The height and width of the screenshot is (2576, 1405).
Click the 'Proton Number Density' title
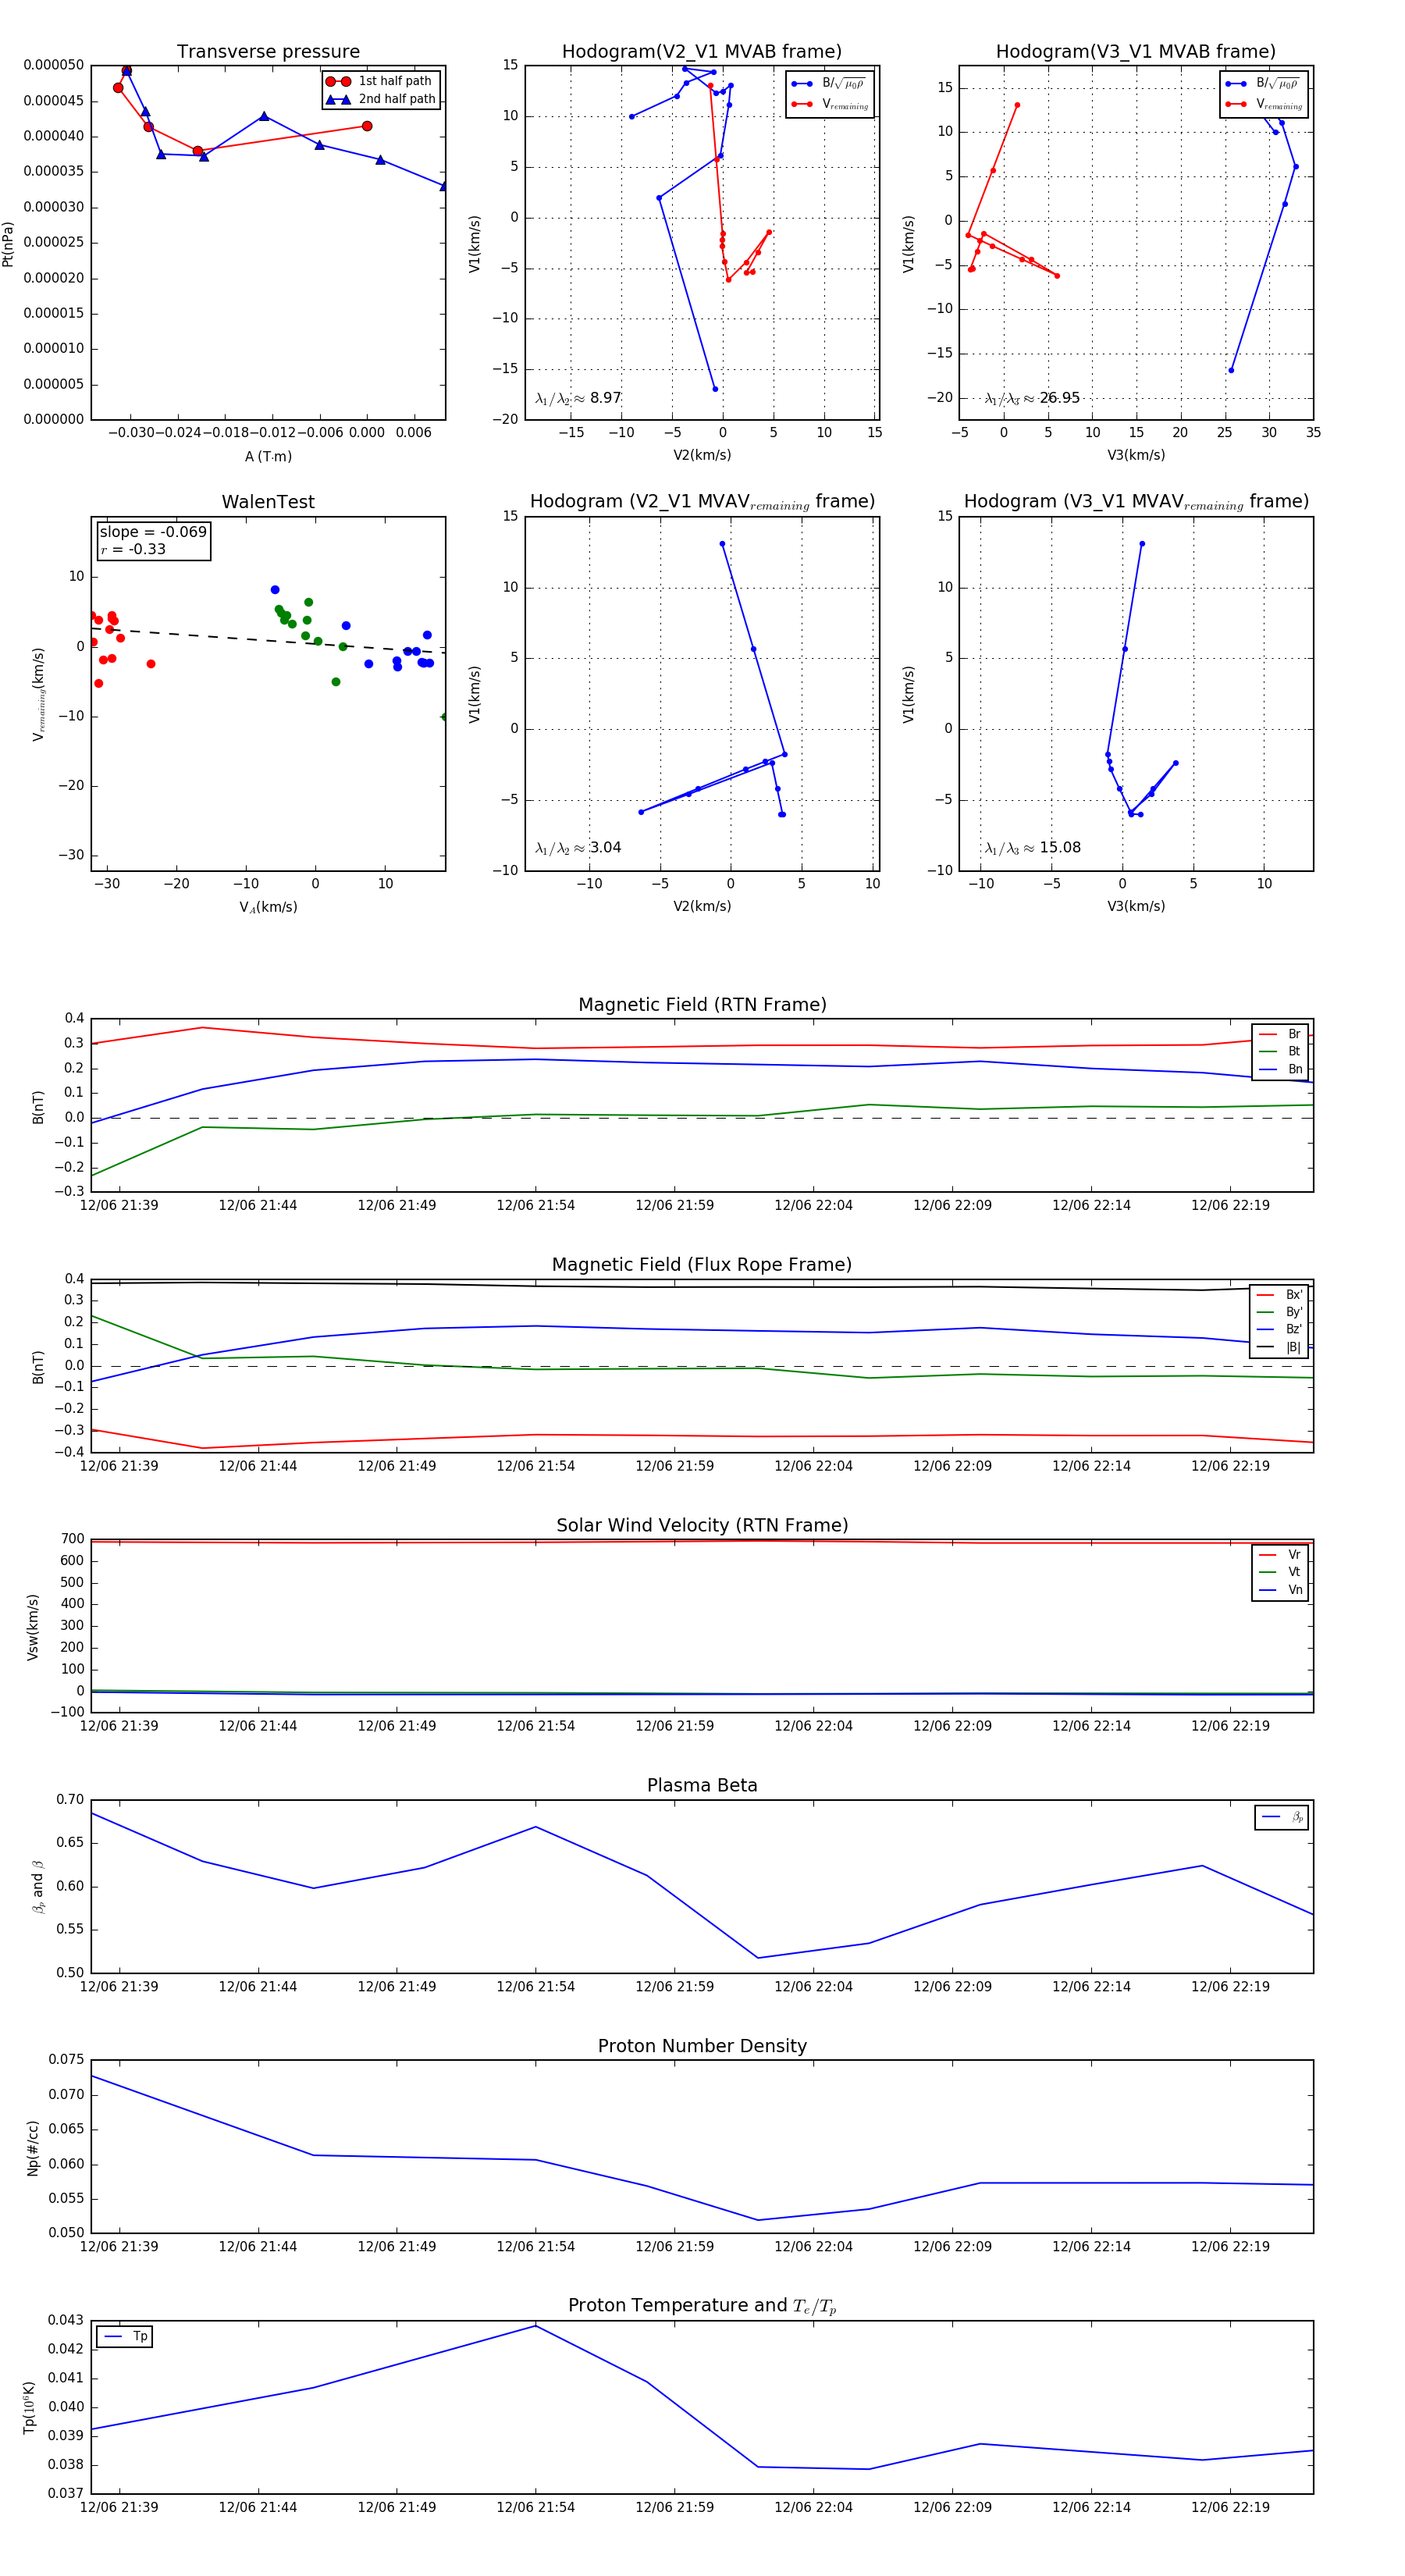click(x=702, y=2046)
